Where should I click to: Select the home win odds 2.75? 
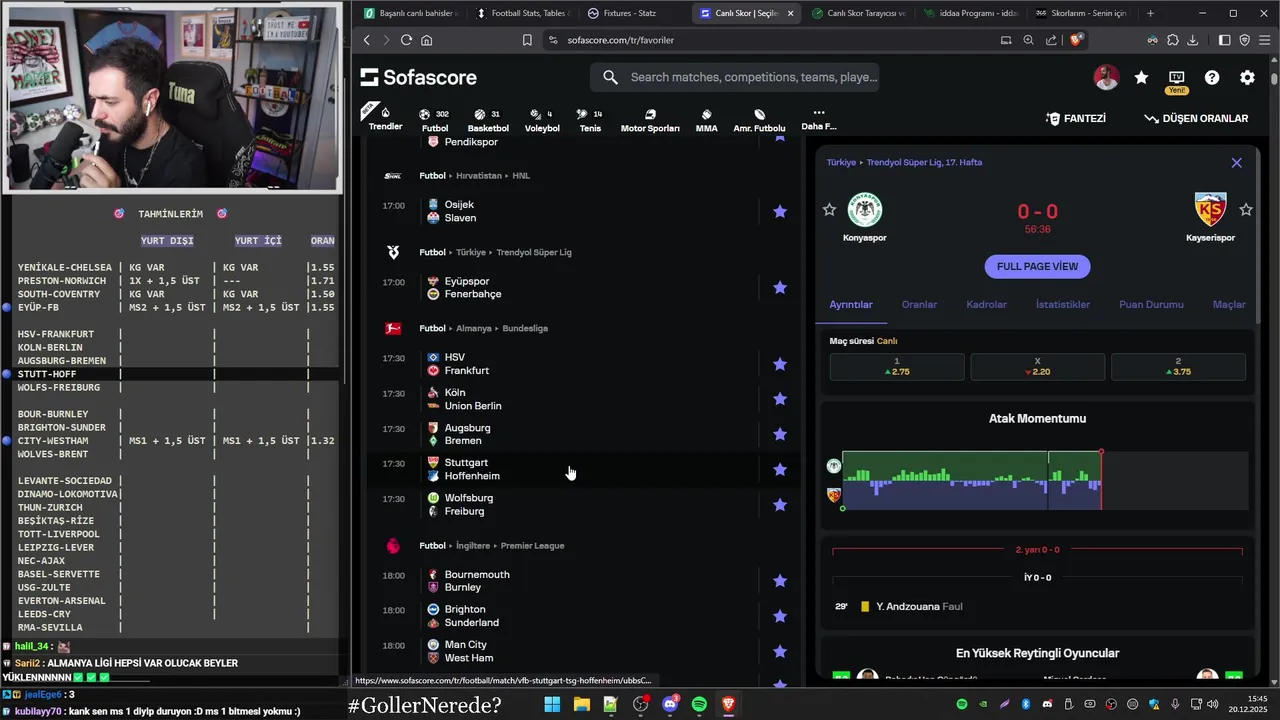897,367
